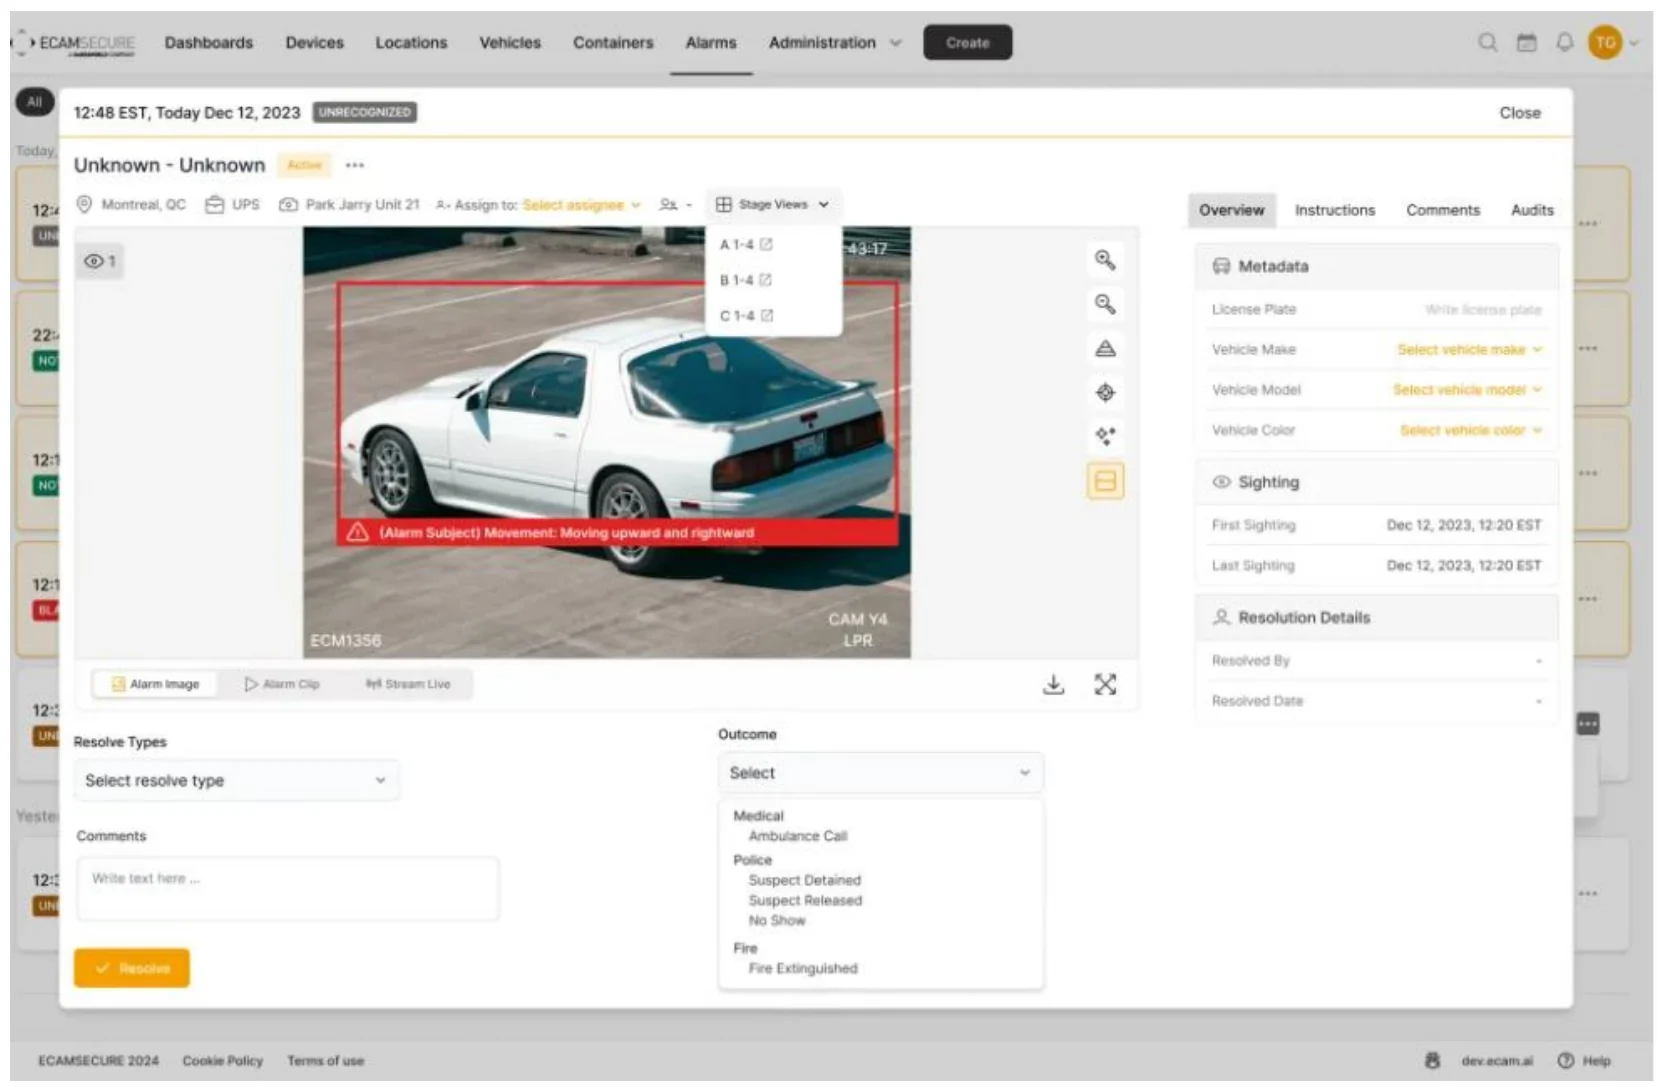Switch to the Instructions tab
The image size is (1663, 1087).
coord(1334,210)
